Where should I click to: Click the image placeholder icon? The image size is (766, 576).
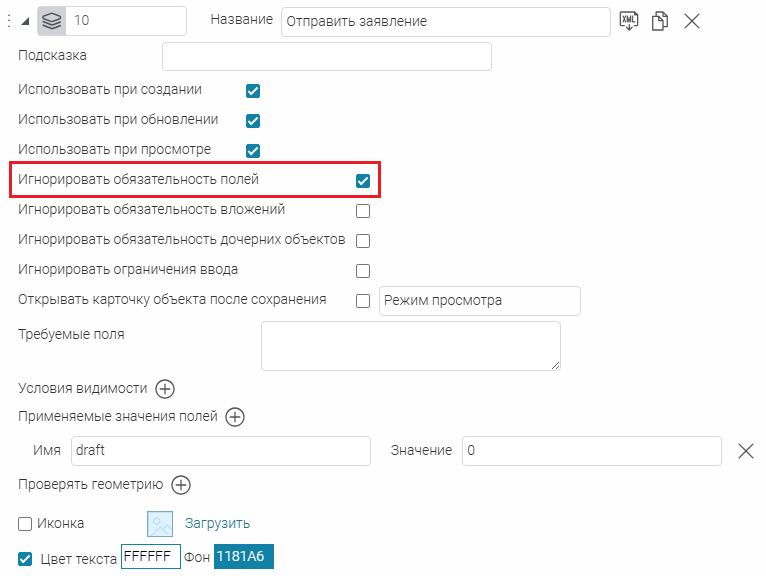pos(161,524)
